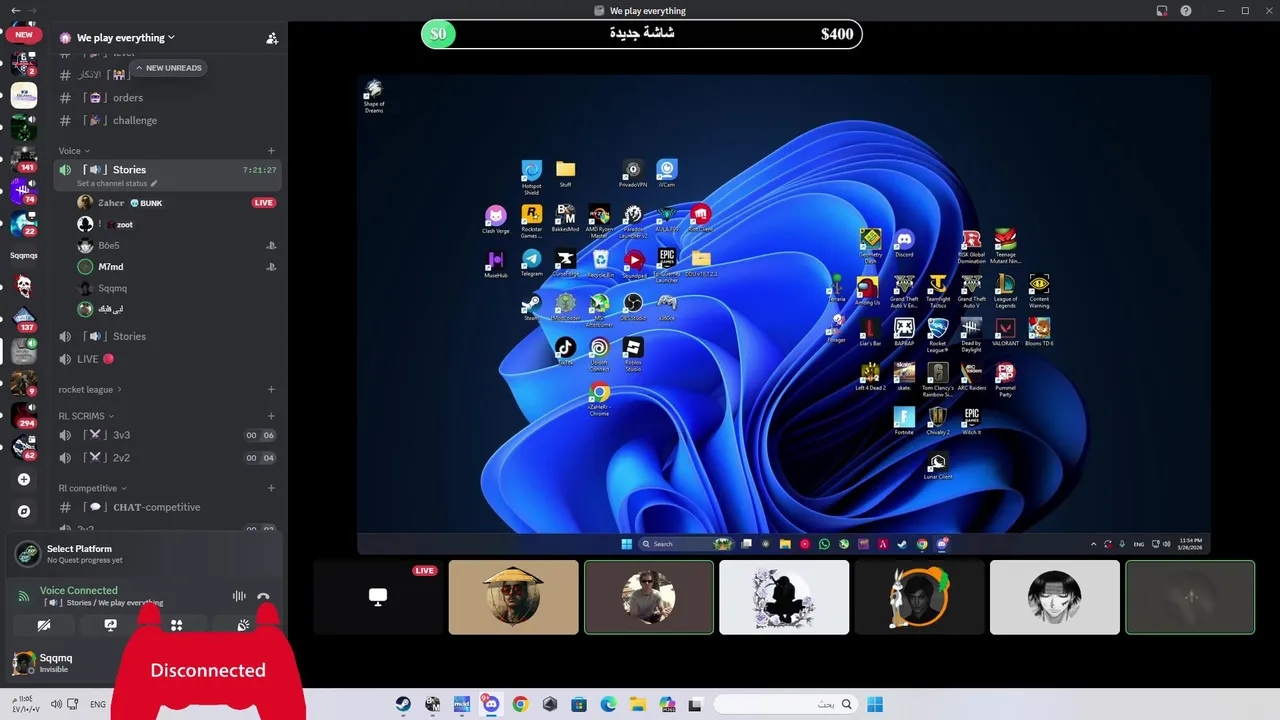Open the Windows Start menu button
The height and width of the screenshot is (720, 1280).
point(875,704)
